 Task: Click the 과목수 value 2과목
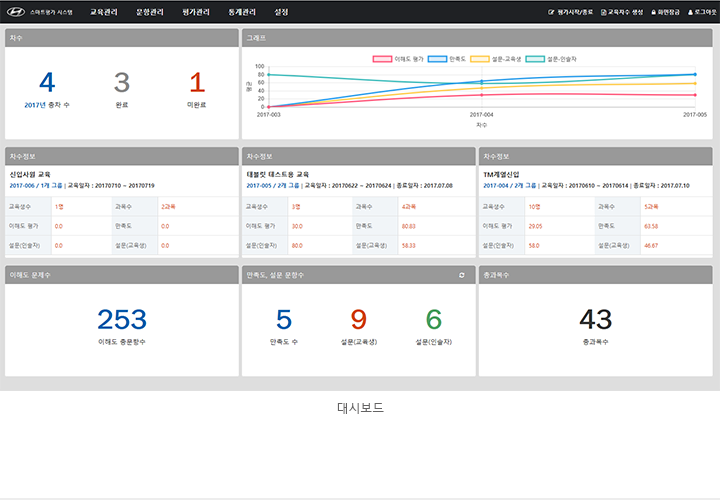(x=168, y=207)
